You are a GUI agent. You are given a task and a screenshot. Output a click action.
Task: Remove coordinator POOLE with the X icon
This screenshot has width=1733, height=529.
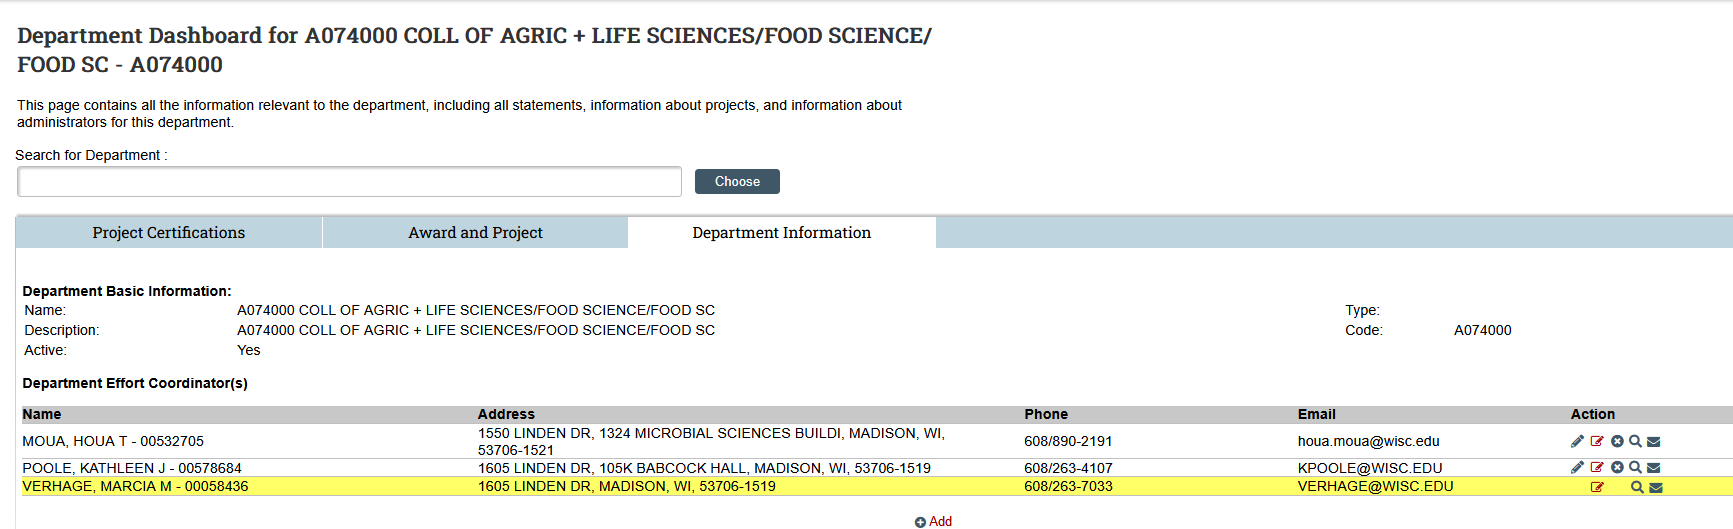tap(1617, 467)
